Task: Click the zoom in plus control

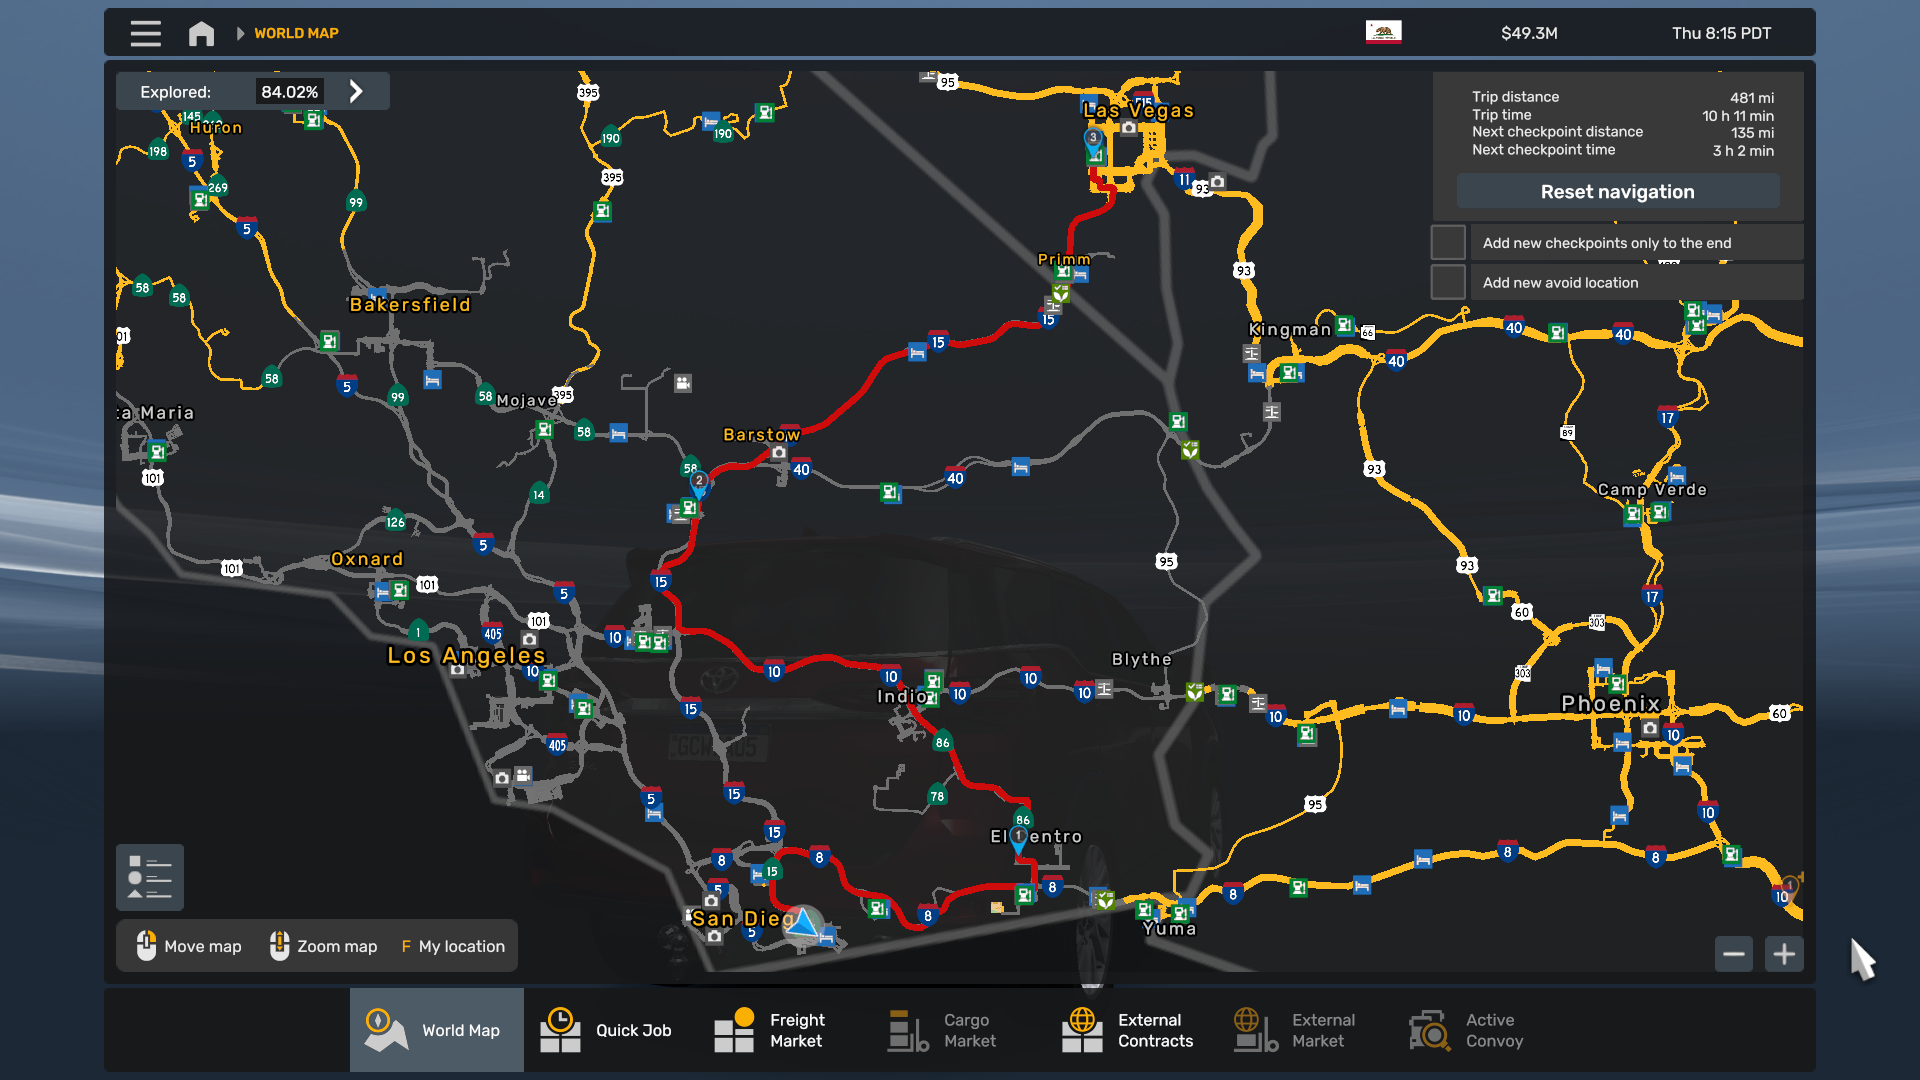Action: pos(1784,954)
